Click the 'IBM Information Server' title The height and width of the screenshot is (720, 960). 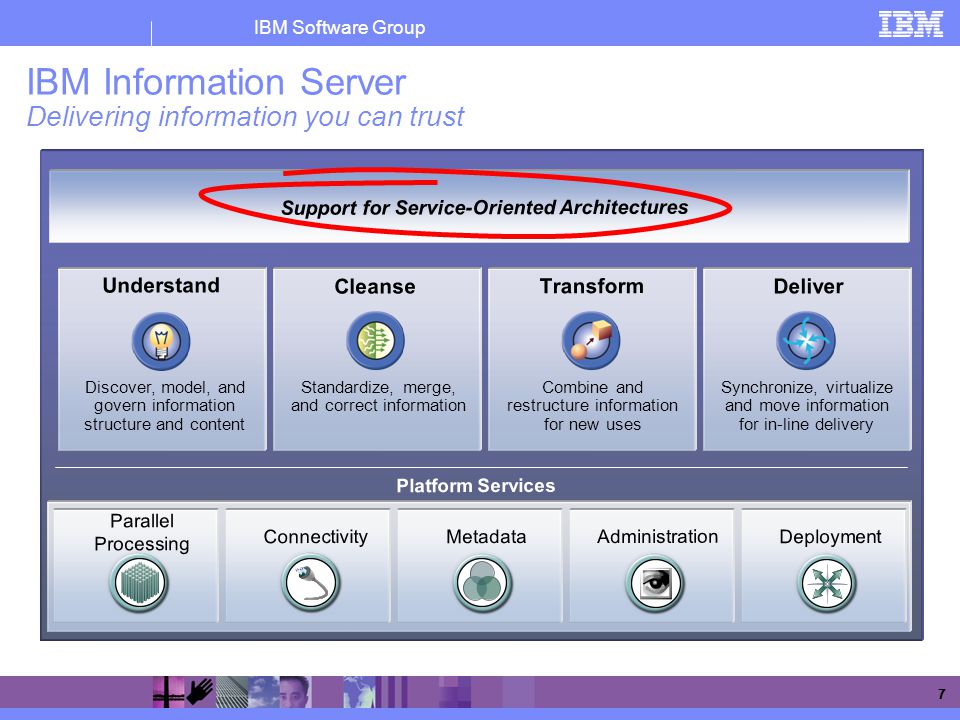pos(216,81)
